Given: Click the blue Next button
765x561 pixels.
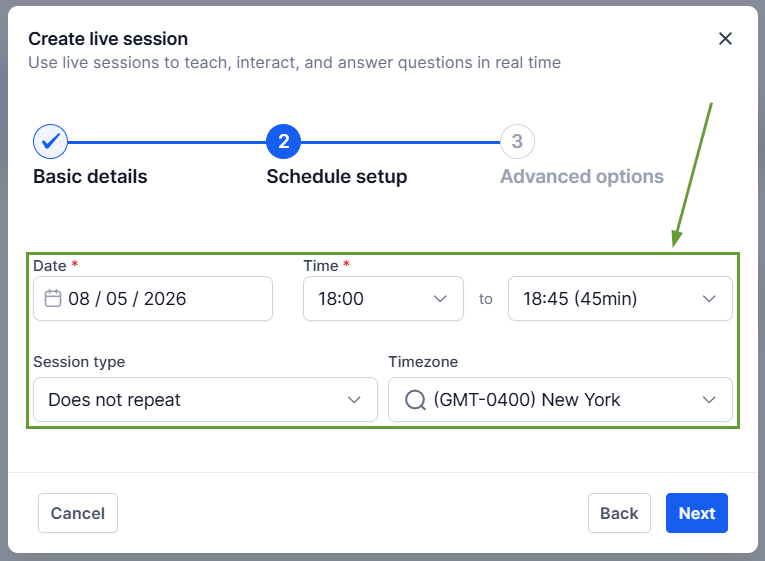Looking at the screenshot, I should pos(696,513).
